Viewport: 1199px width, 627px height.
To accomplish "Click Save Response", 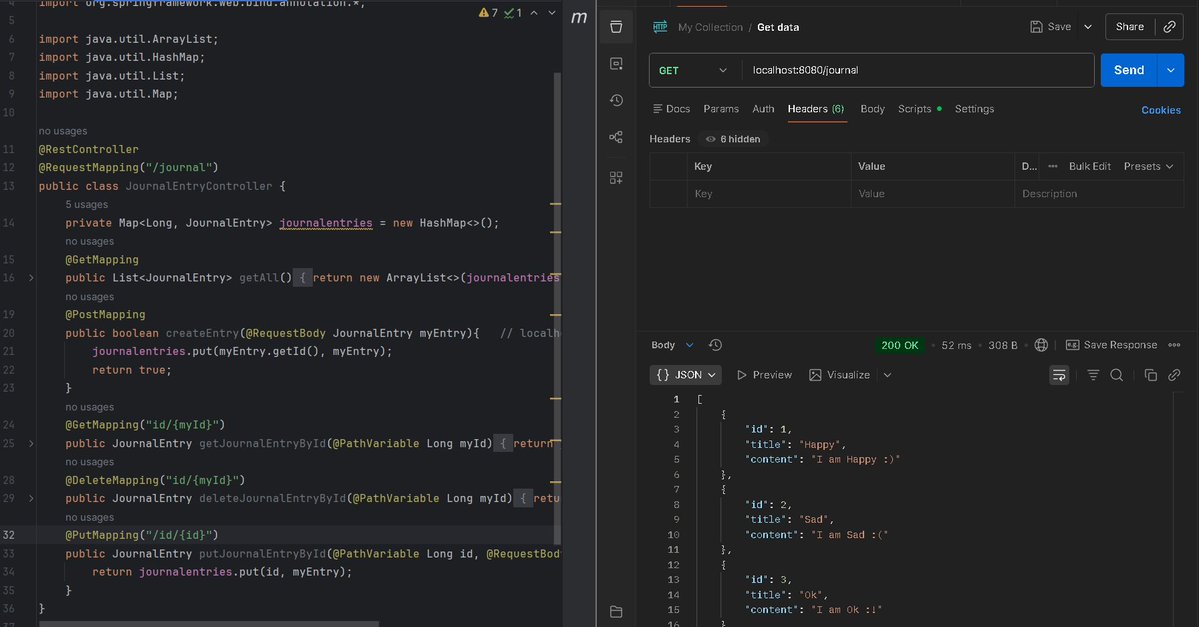I will 1111,346.
